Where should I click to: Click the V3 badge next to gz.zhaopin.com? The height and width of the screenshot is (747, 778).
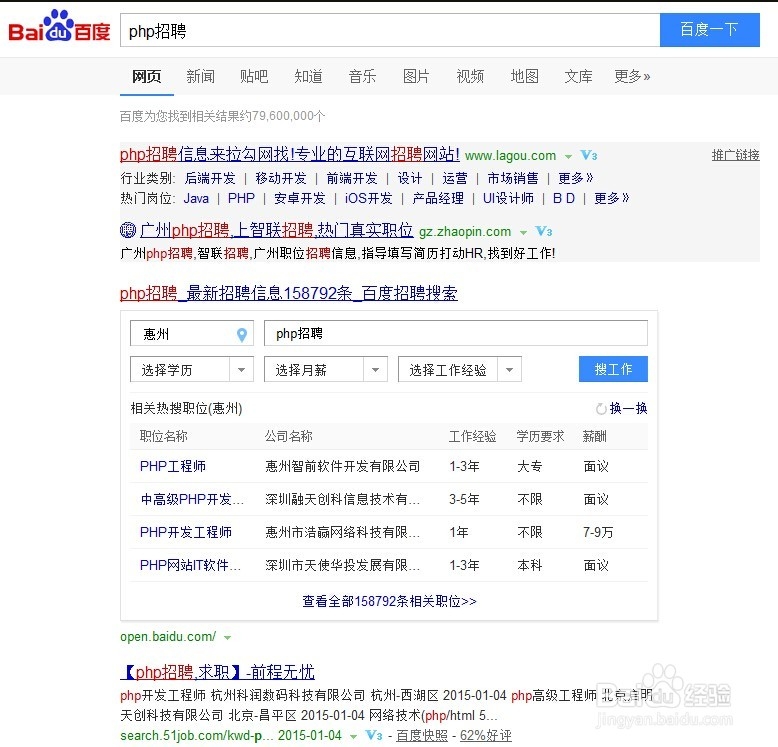(x=543, y=231)
